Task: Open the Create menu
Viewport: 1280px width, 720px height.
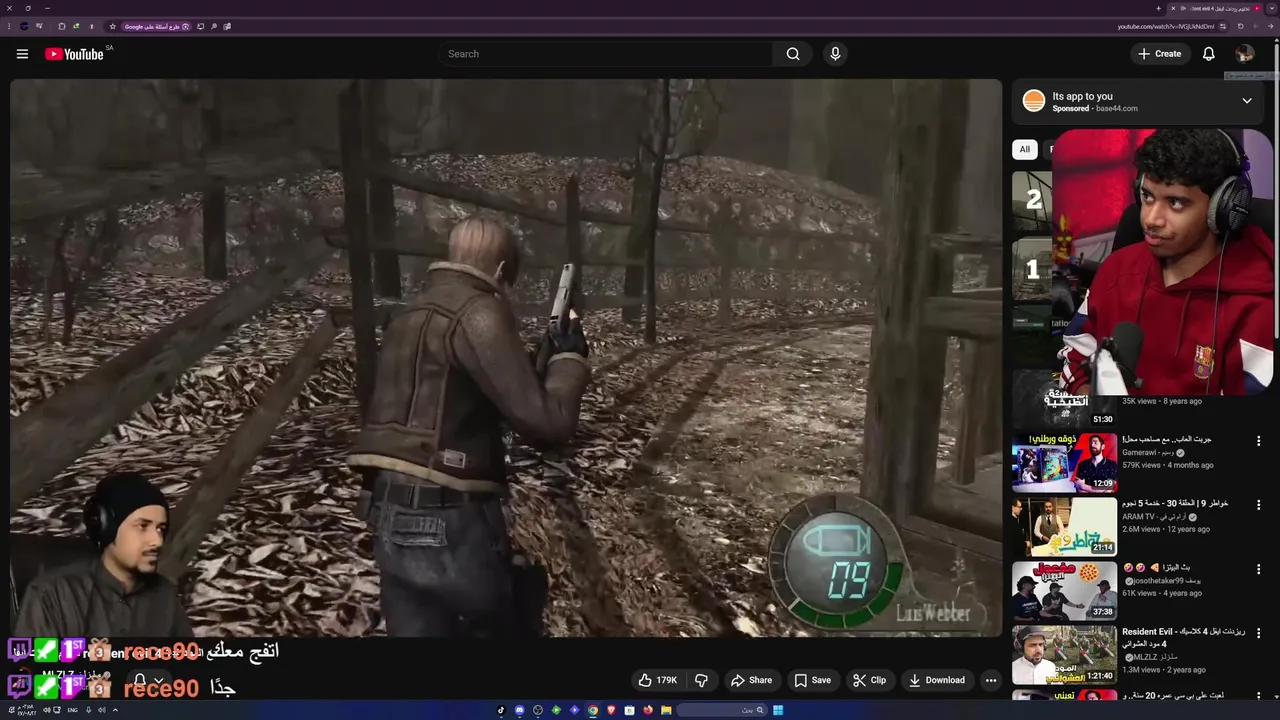Action: click(1160, 54)
